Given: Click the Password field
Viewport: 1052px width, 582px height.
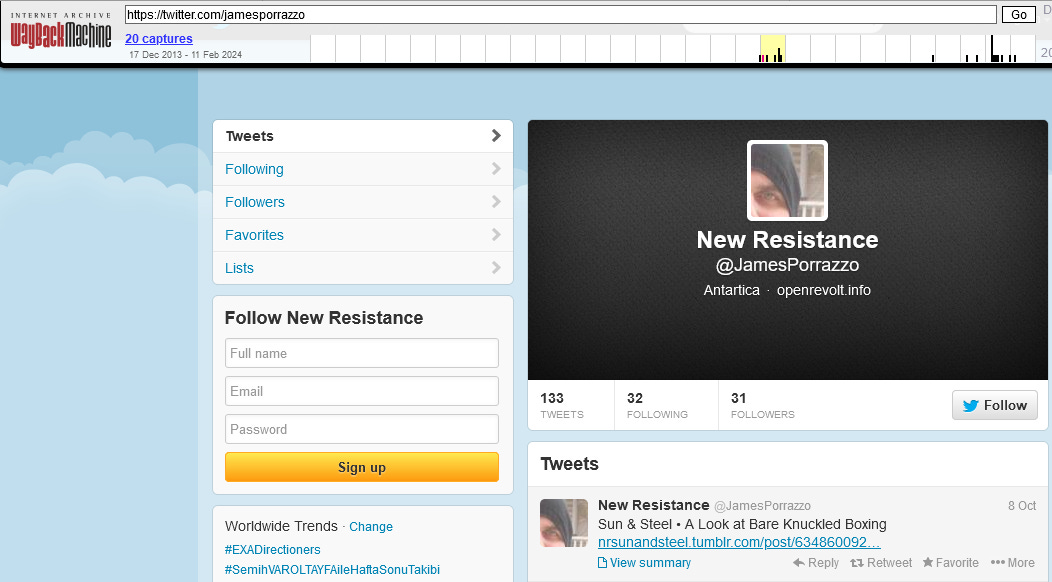Looking at the screenshot, I should 362,429.
